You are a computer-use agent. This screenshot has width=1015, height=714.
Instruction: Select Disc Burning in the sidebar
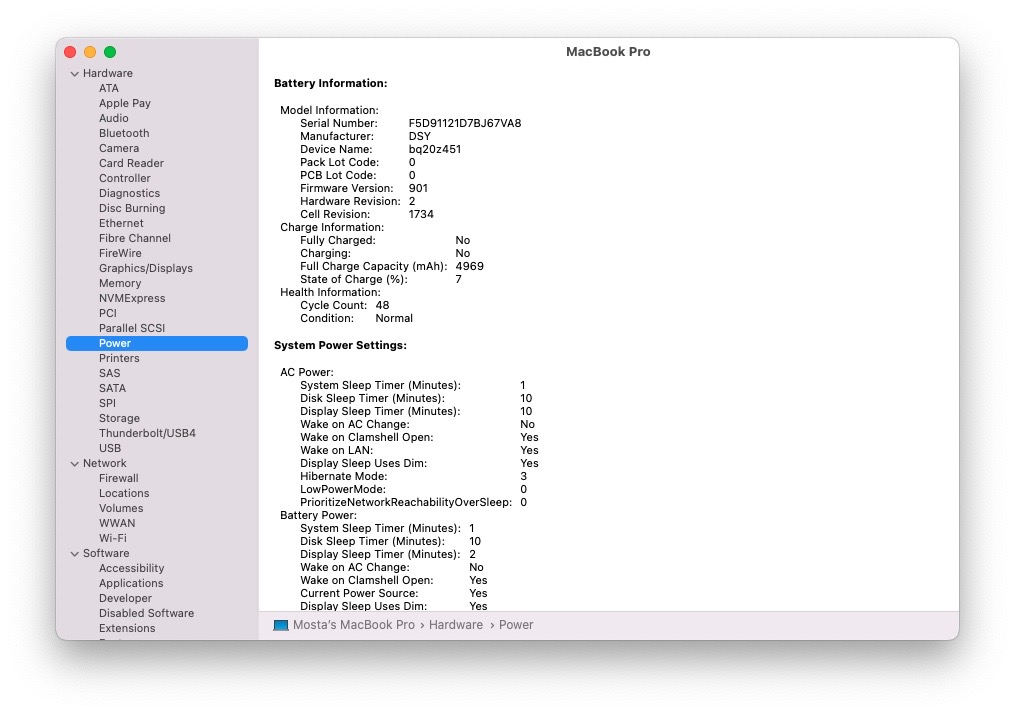point(132,208)
